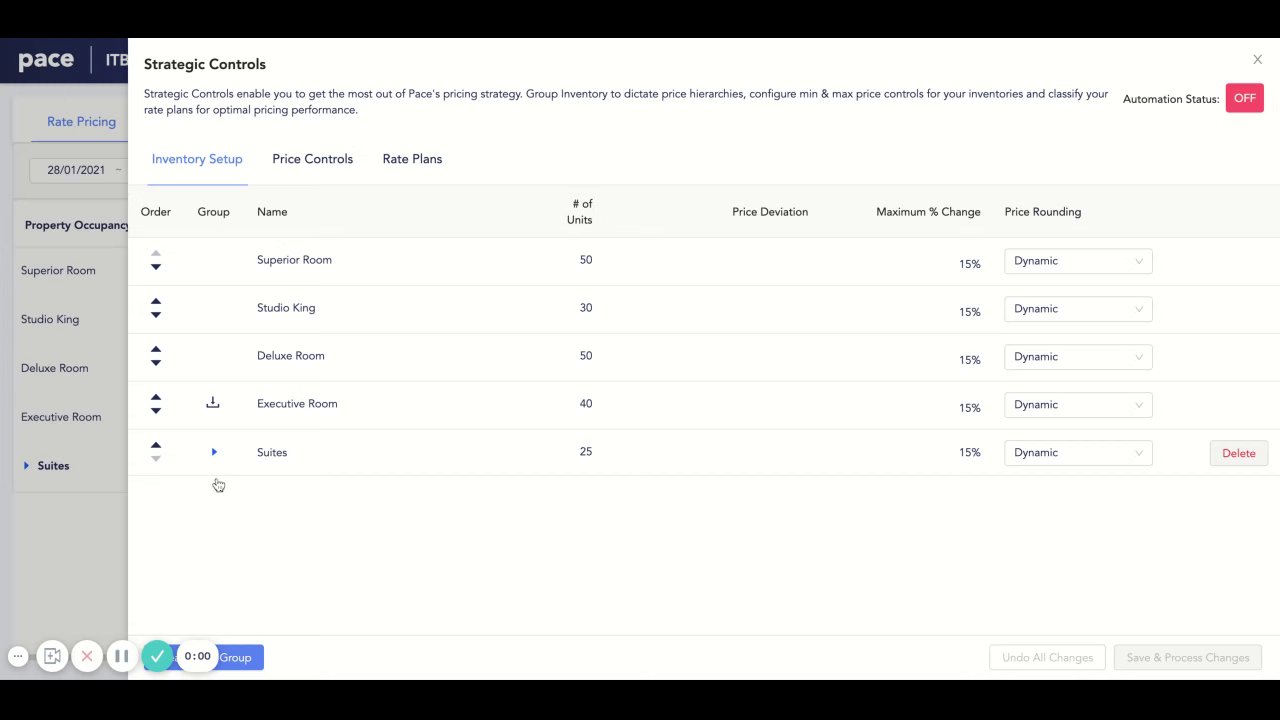The image size is (1280, 720).
Task: Move Superior Room down in order
Action: pyautogui.click(x=156, y=267)
